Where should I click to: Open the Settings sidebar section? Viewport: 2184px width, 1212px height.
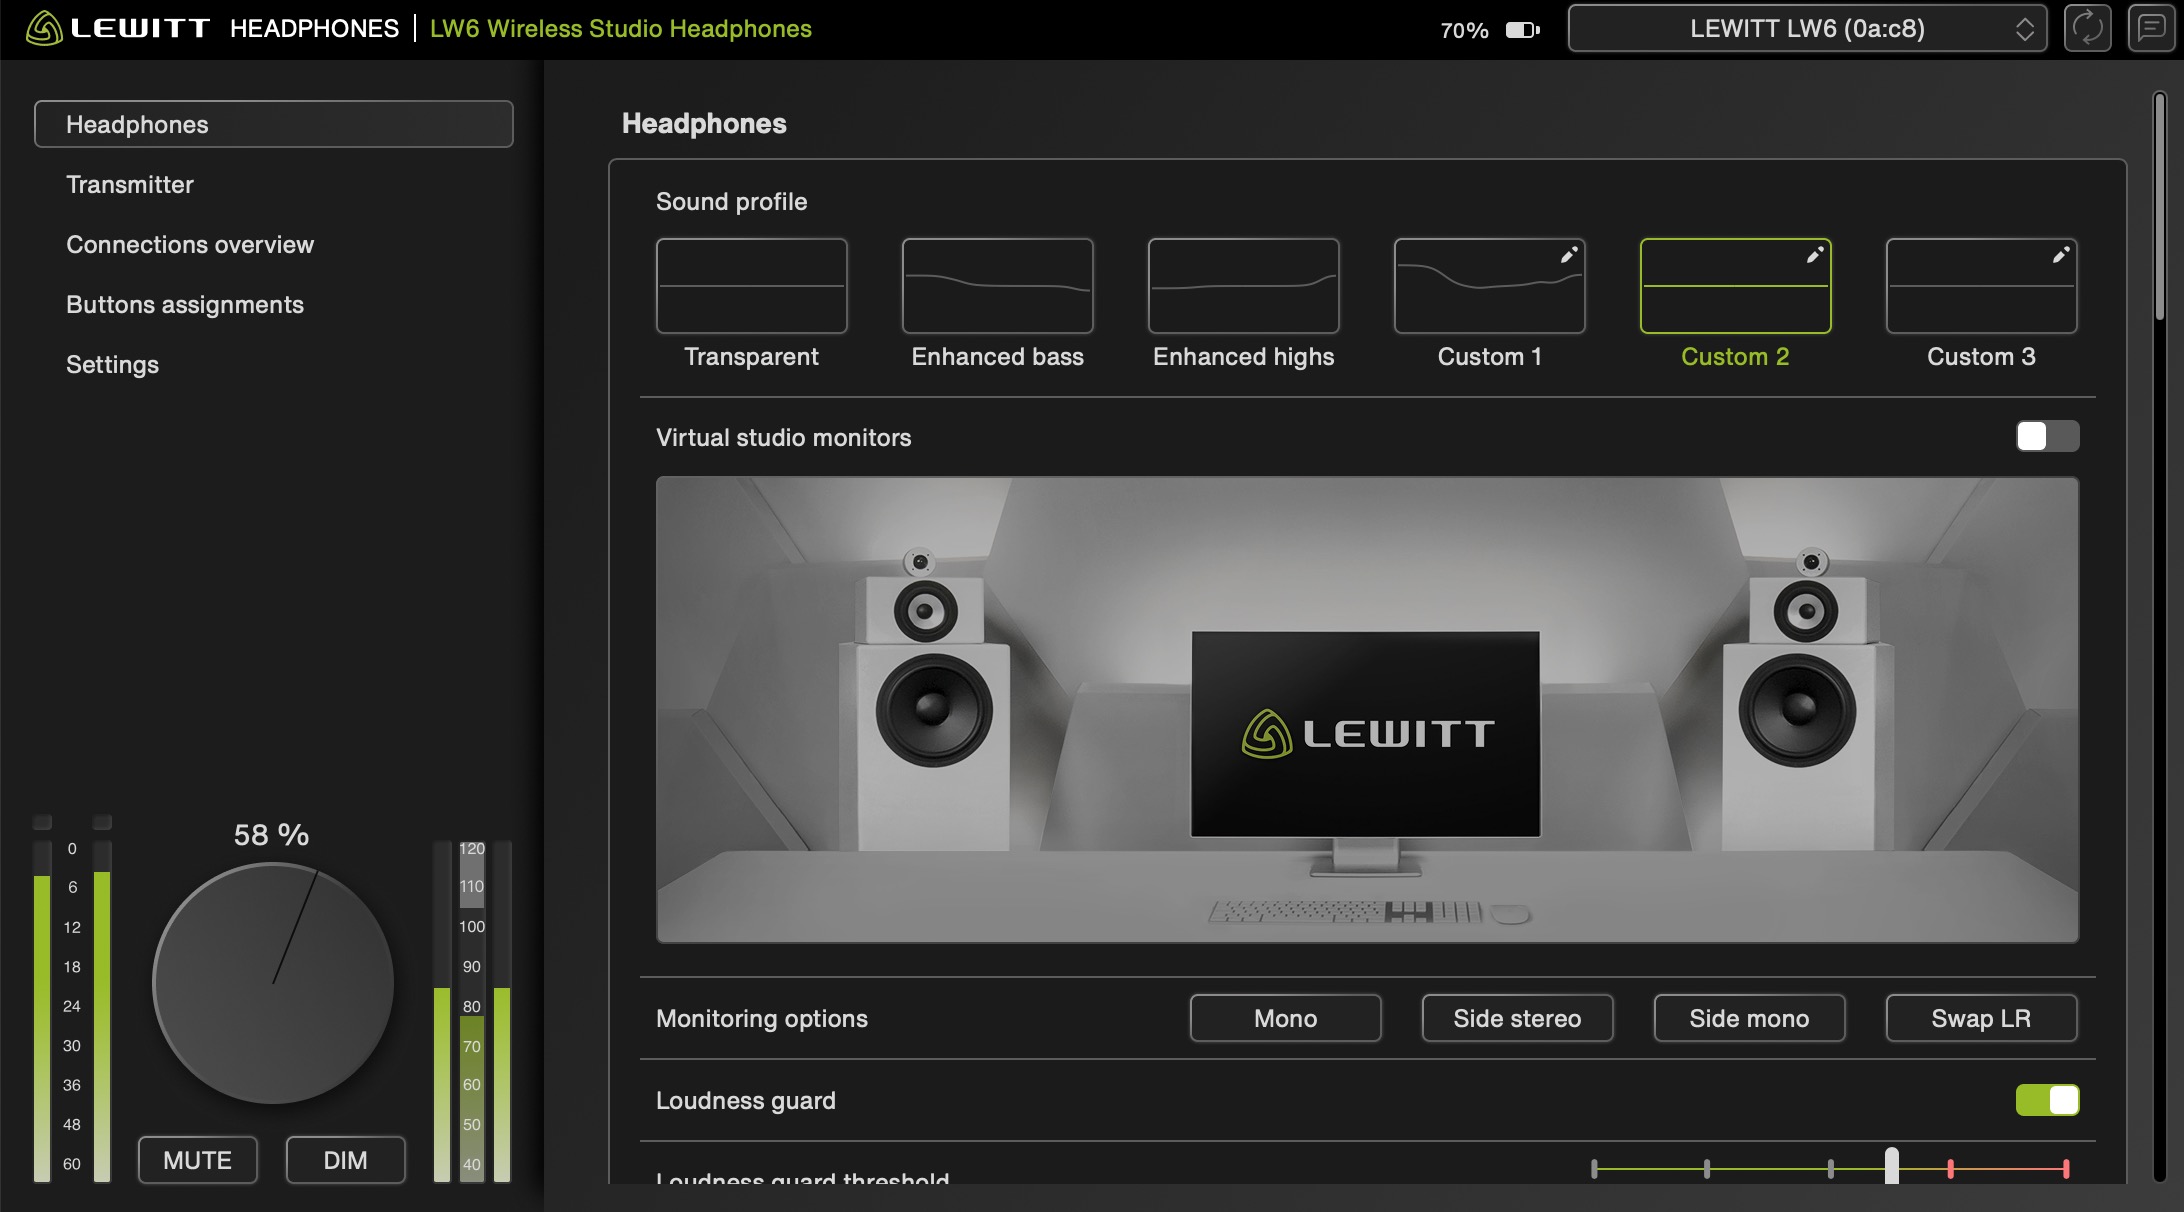coord(112,364)
